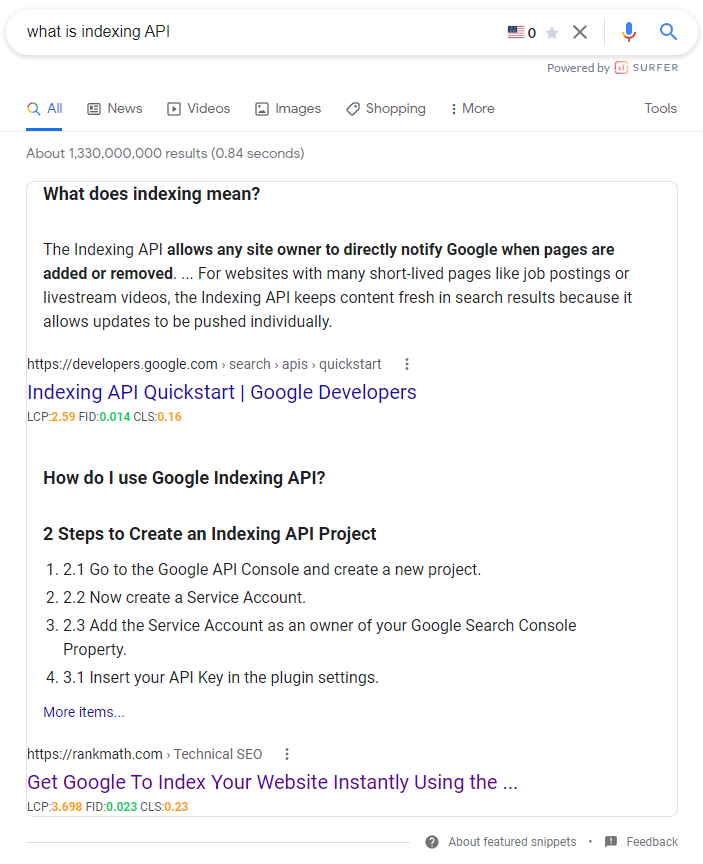
Task: Switch to the News tab
Action: 115,109
